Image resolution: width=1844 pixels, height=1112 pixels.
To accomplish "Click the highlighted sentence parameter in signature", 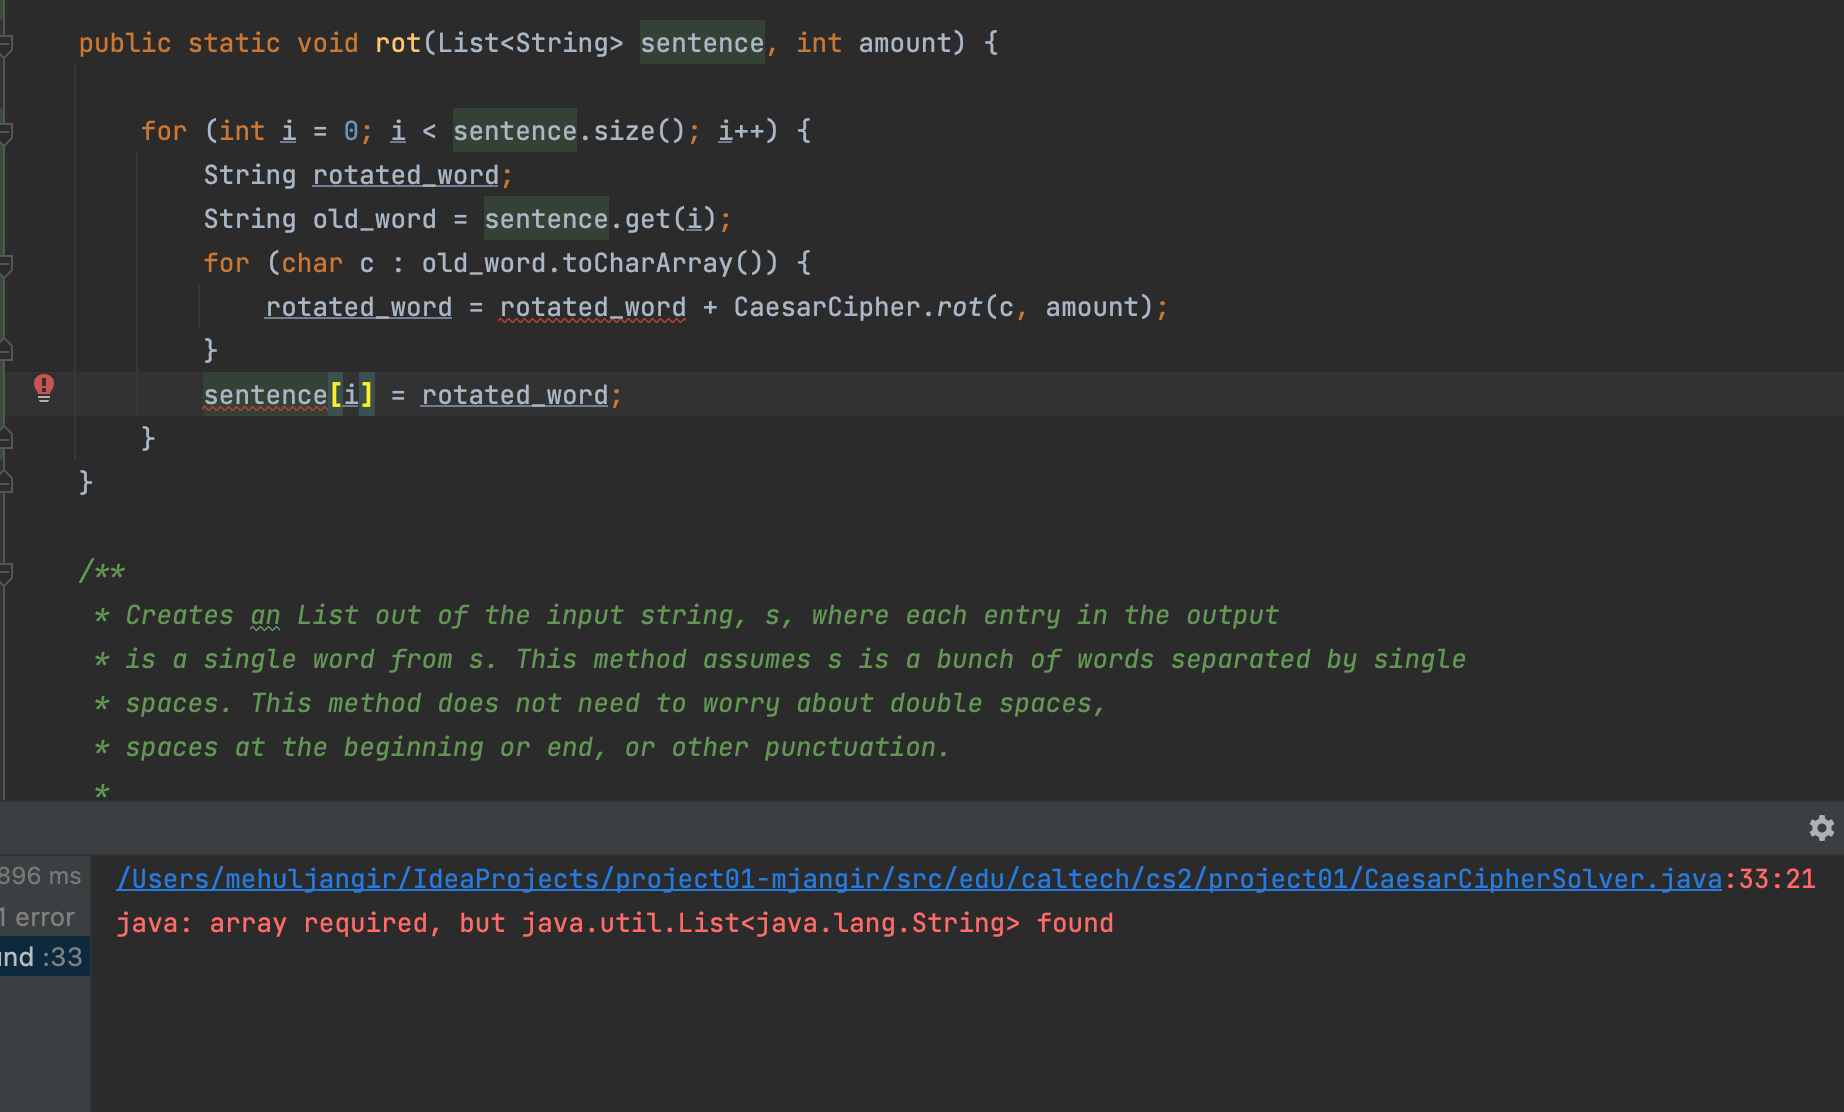I will tap(702, 43).
